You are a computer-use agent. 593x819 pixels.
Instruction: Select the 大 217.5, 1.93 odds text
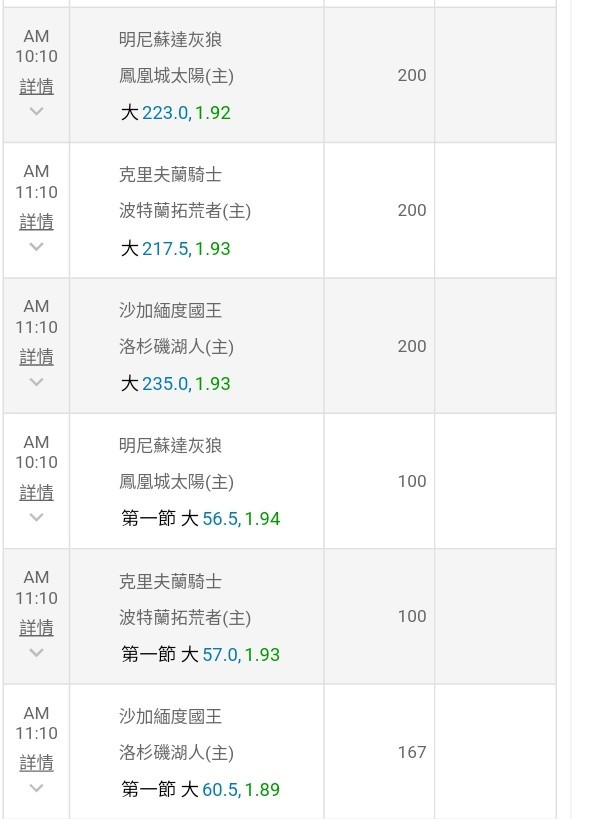[x=176, y=249]
